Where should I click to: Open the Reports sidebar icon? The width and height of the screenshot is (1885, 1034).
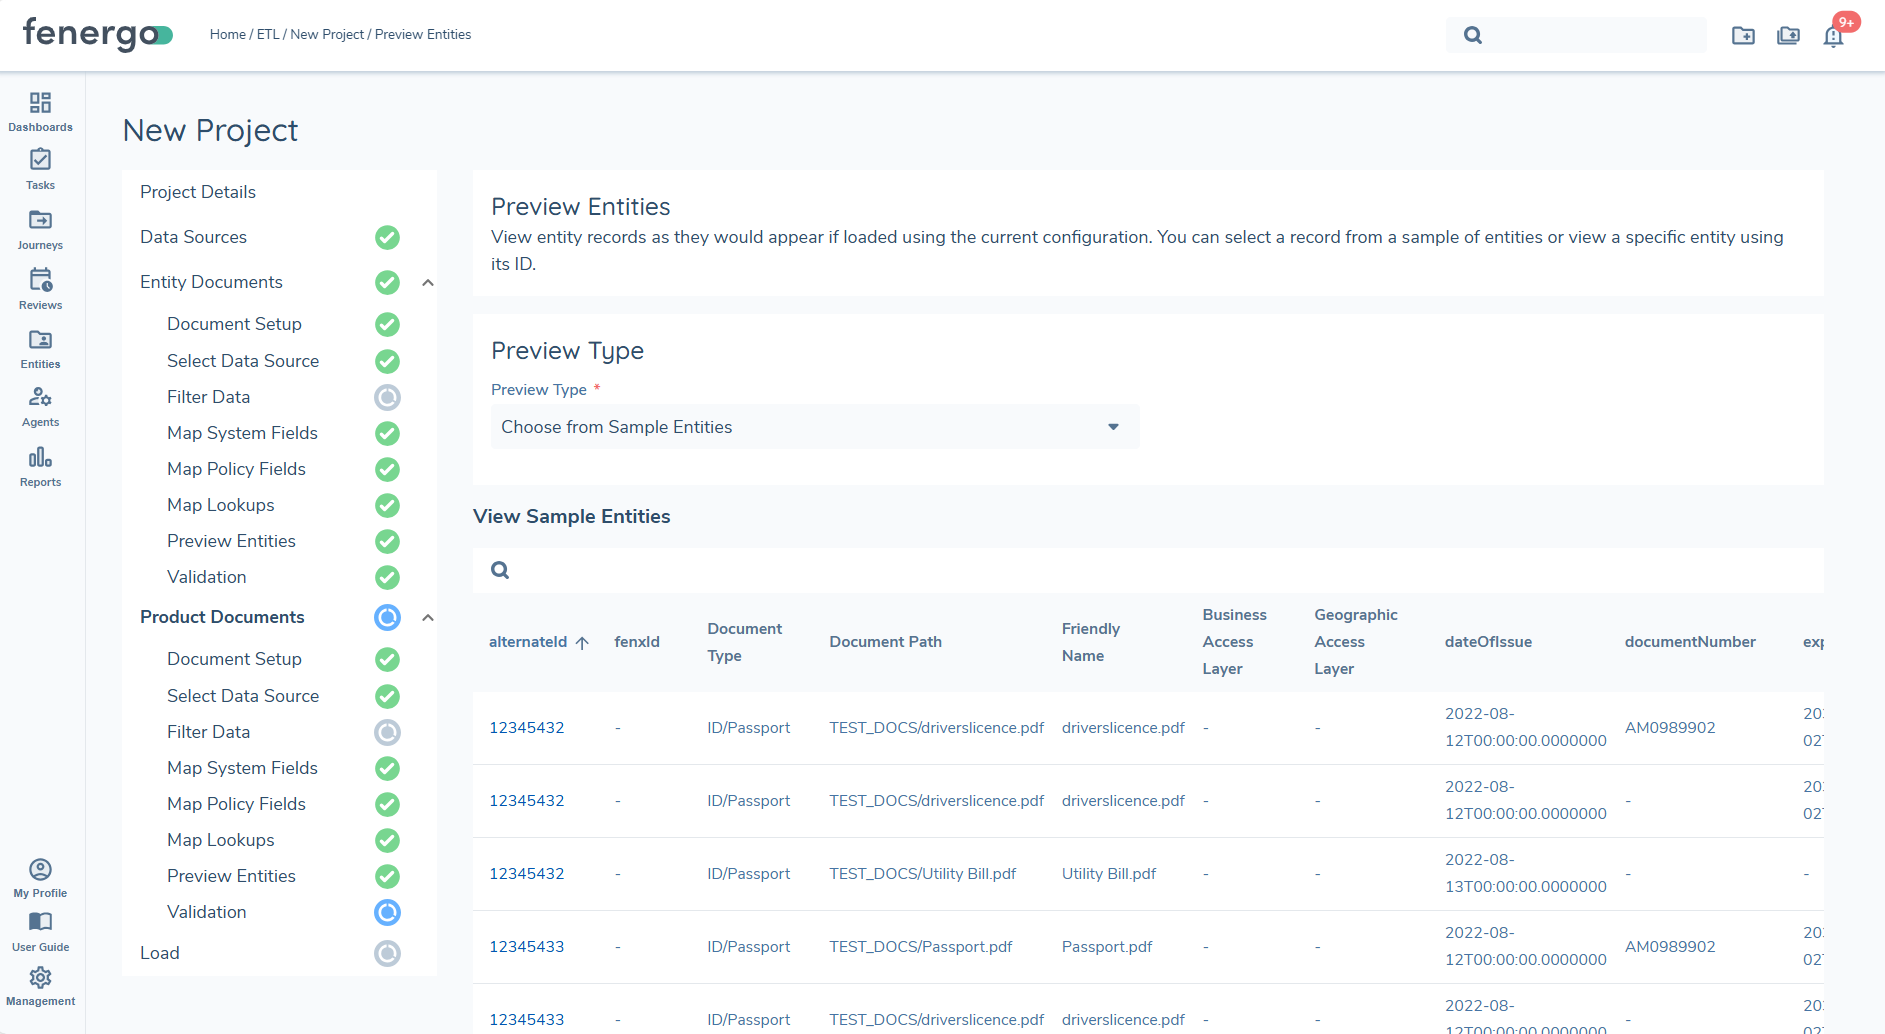[40, 466]
